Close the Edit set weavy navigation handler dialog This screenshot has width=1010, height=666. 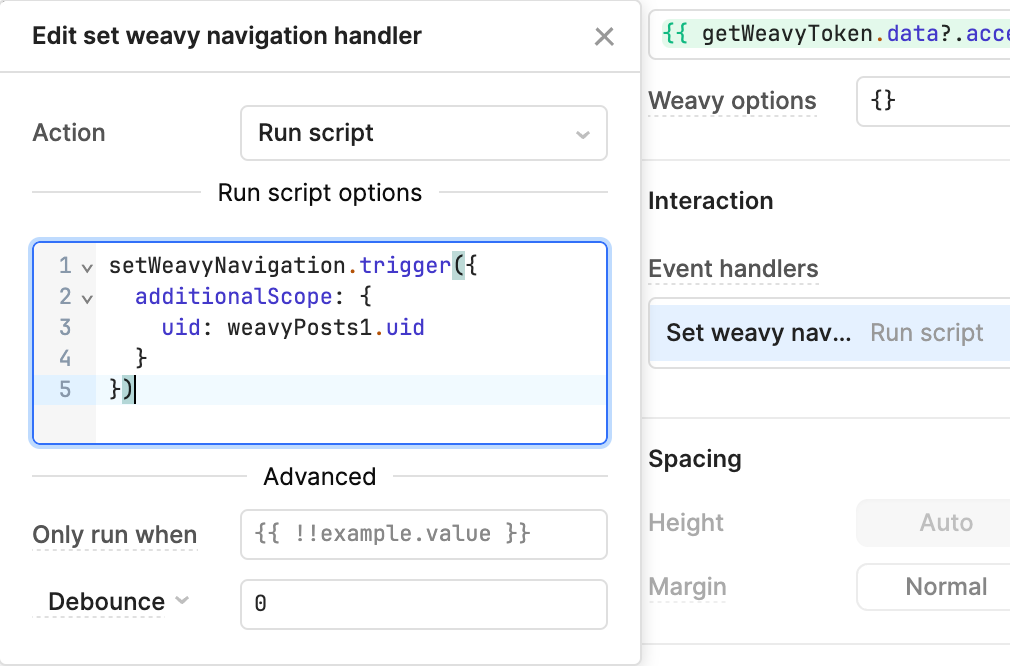604,37
